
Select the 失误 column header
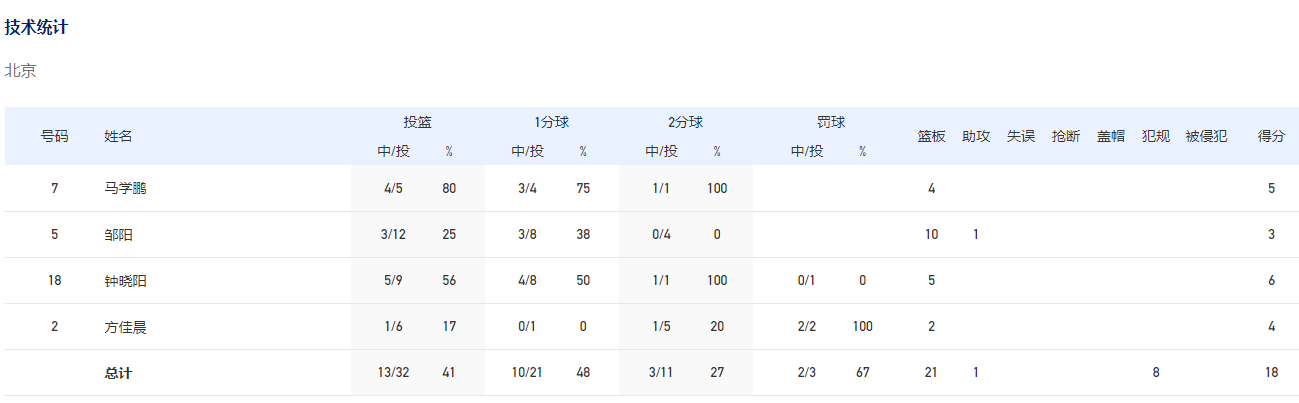tap(1021, 136)
